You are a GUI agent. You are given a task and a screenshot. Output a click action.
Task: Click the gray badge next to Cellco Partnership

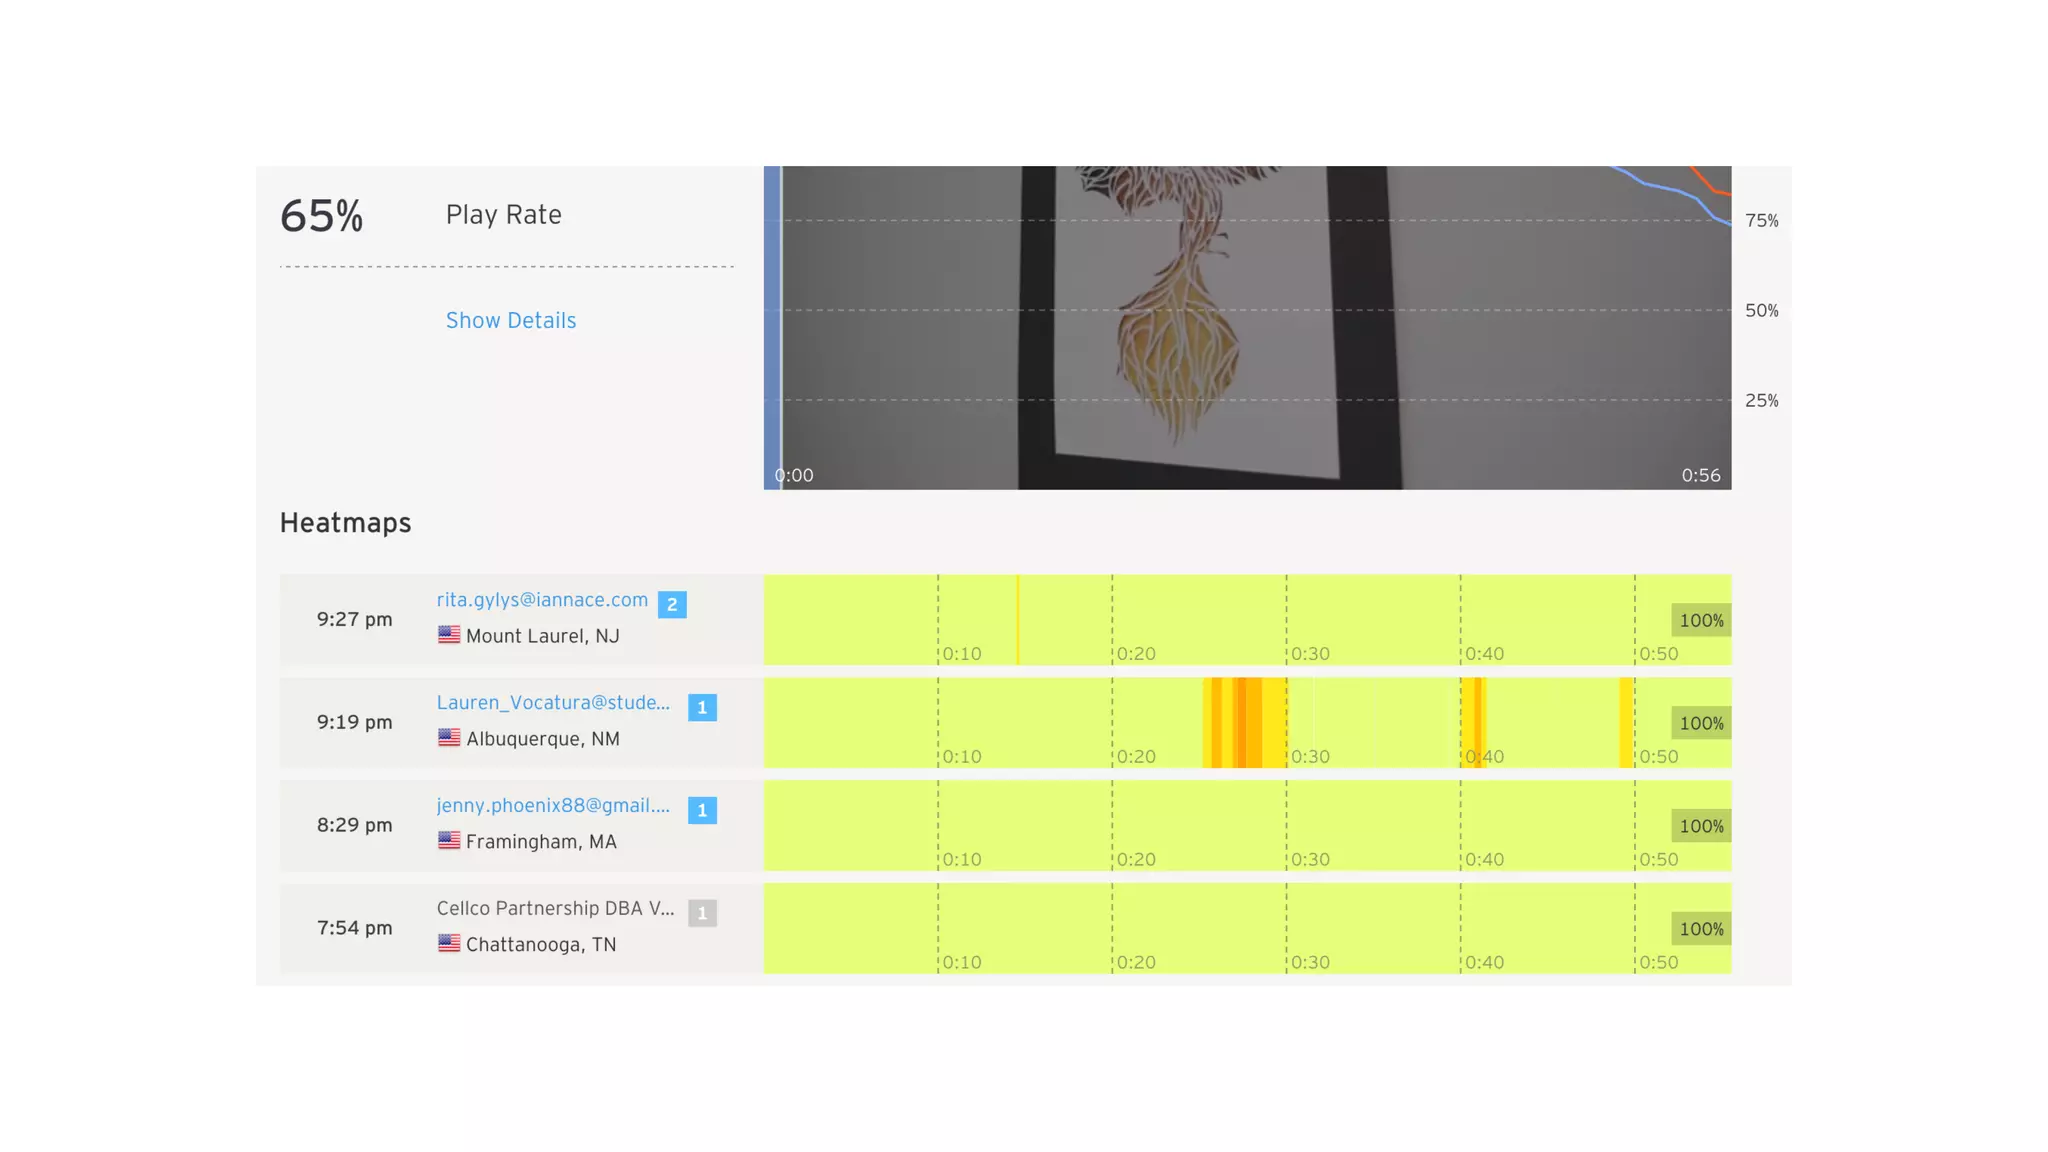(x=702, y=913)
